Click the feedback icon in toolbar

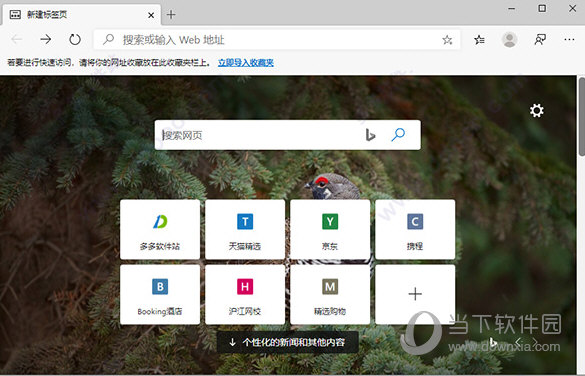tap(540, 39)
